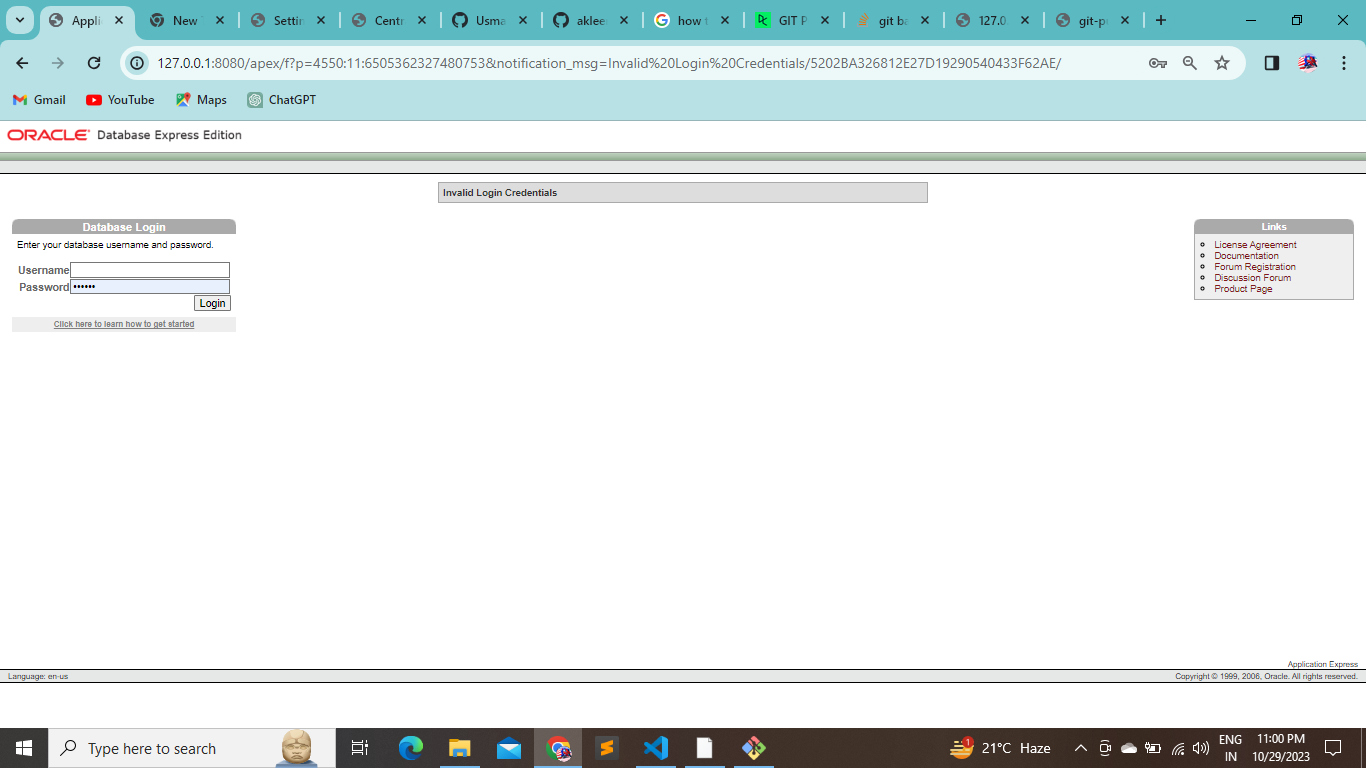
Task: Open the Documentation link in the Links panel
Action: (1246, 255)
